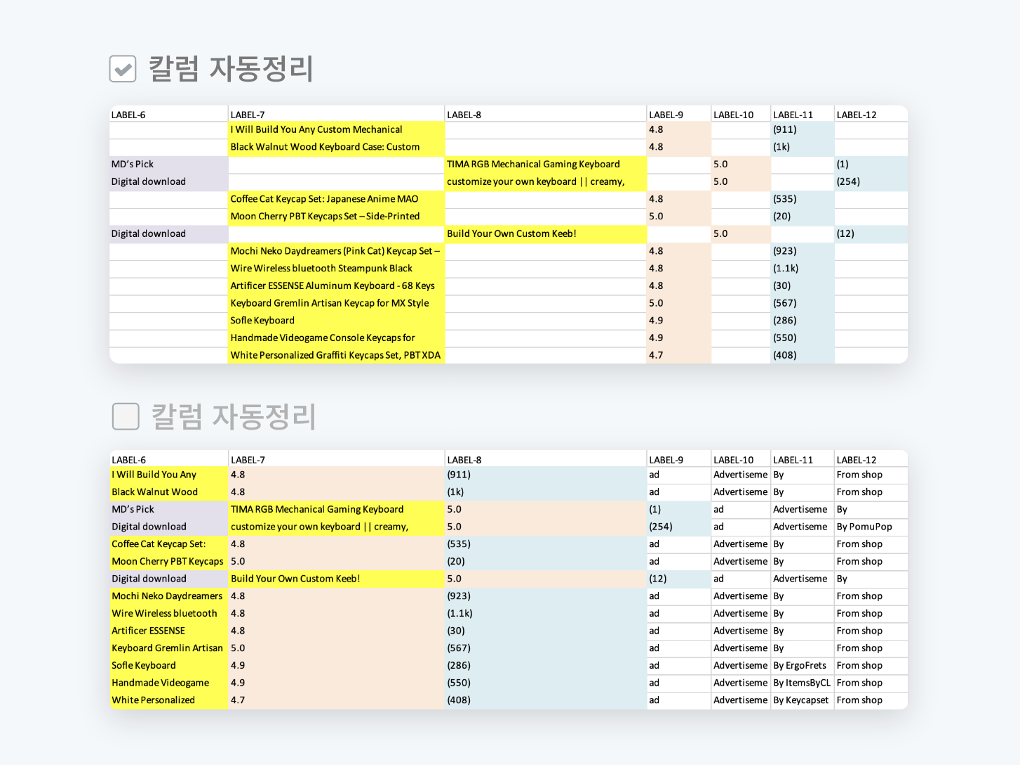Select the 'By PomuPop' cell
The width and height of the screenshot is (1020, 766).
click(870, 527)
